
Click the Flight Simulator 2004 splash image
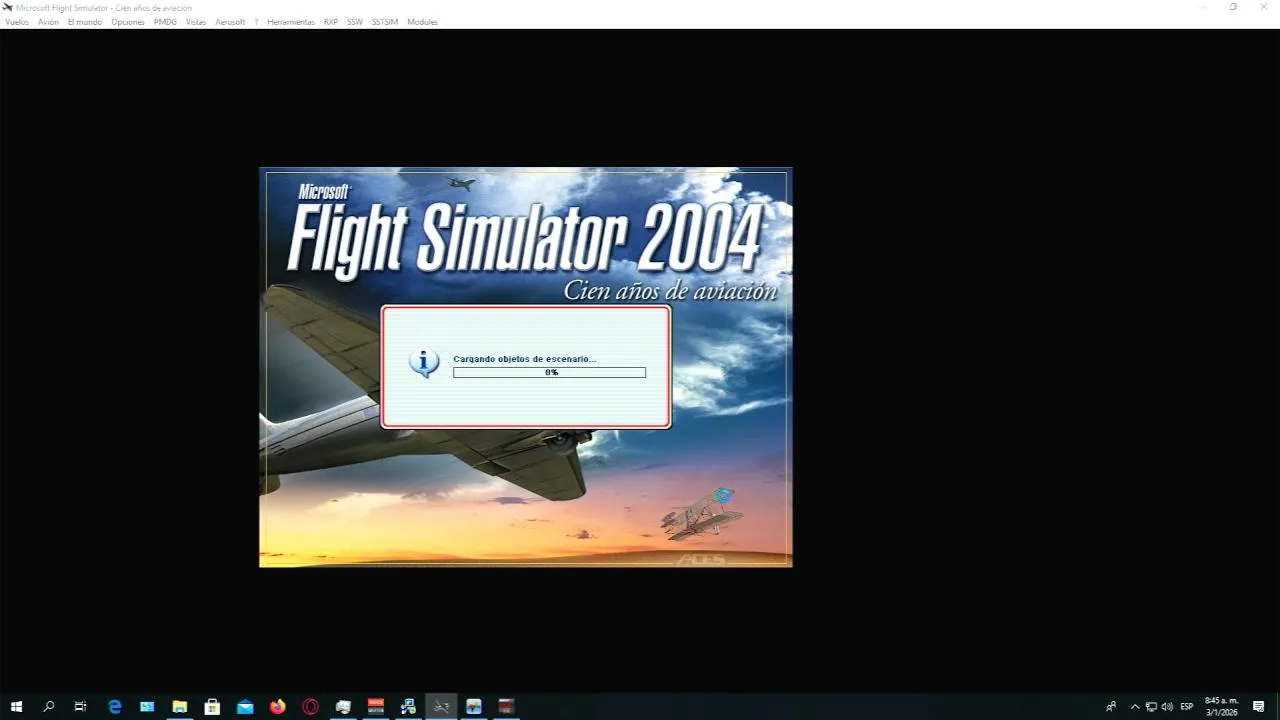click(x=526, y=367)
